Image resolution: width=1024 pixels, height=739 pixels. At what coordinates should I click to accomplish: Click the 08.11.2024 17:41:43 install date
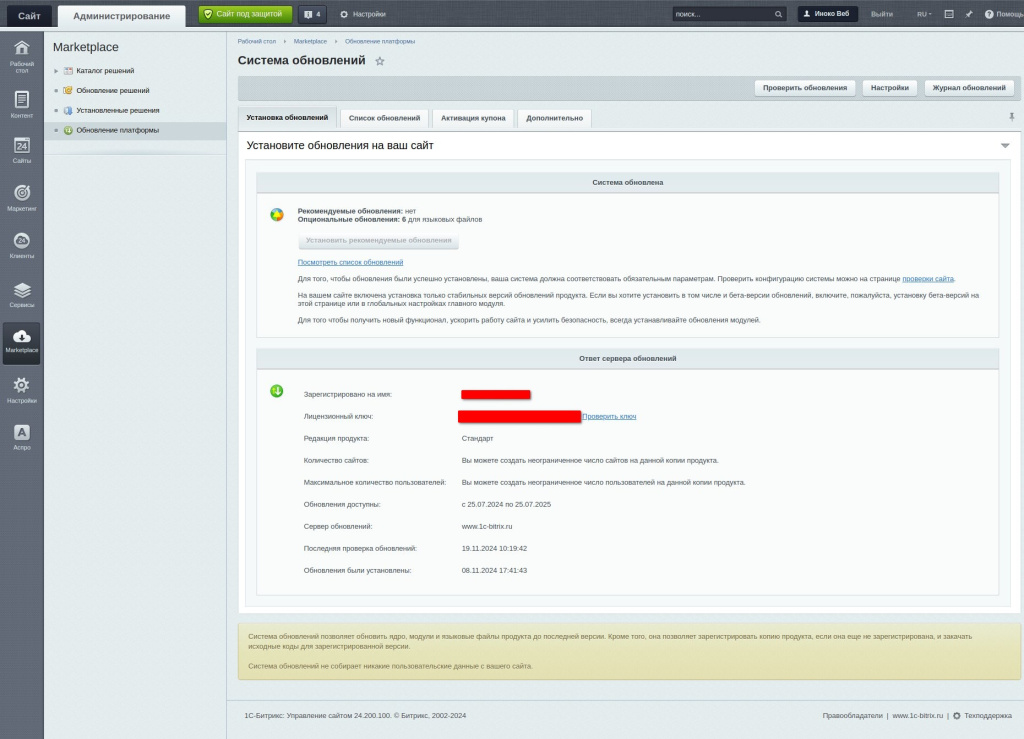[494, 571]
